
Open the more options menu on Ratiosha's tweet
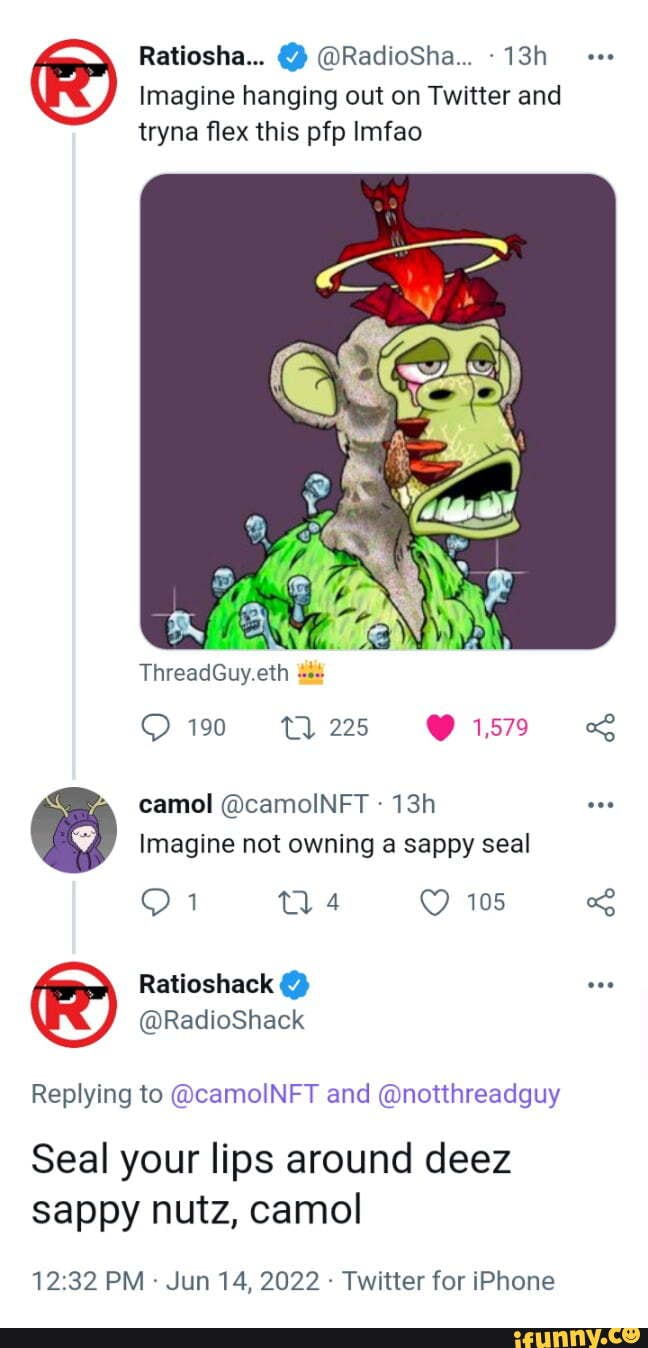pyautogui.click(x=600, y=57)
